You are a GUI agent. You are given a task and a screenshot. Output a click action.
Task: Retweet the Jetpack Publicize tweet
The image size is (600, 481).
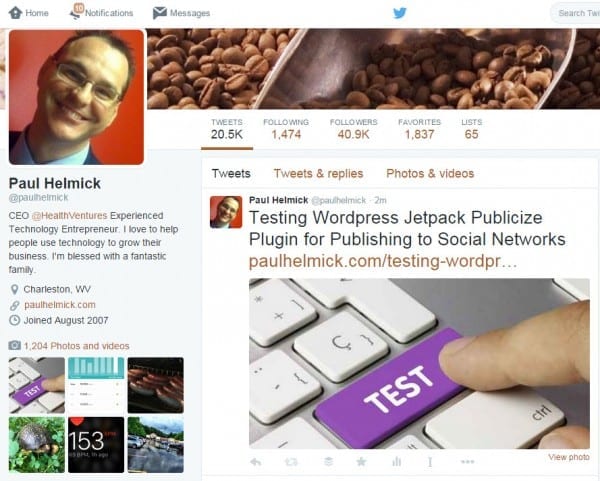coord(291,462)
